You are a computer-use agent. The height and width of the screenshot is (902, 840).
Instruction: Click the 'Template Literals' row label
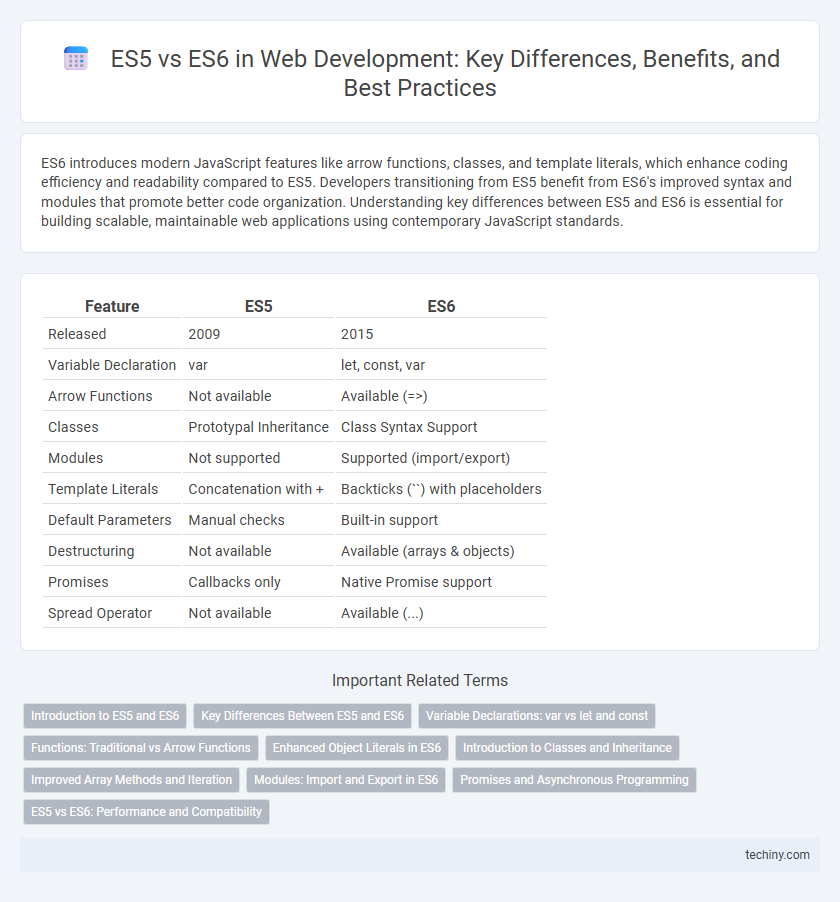coord(112,490)
